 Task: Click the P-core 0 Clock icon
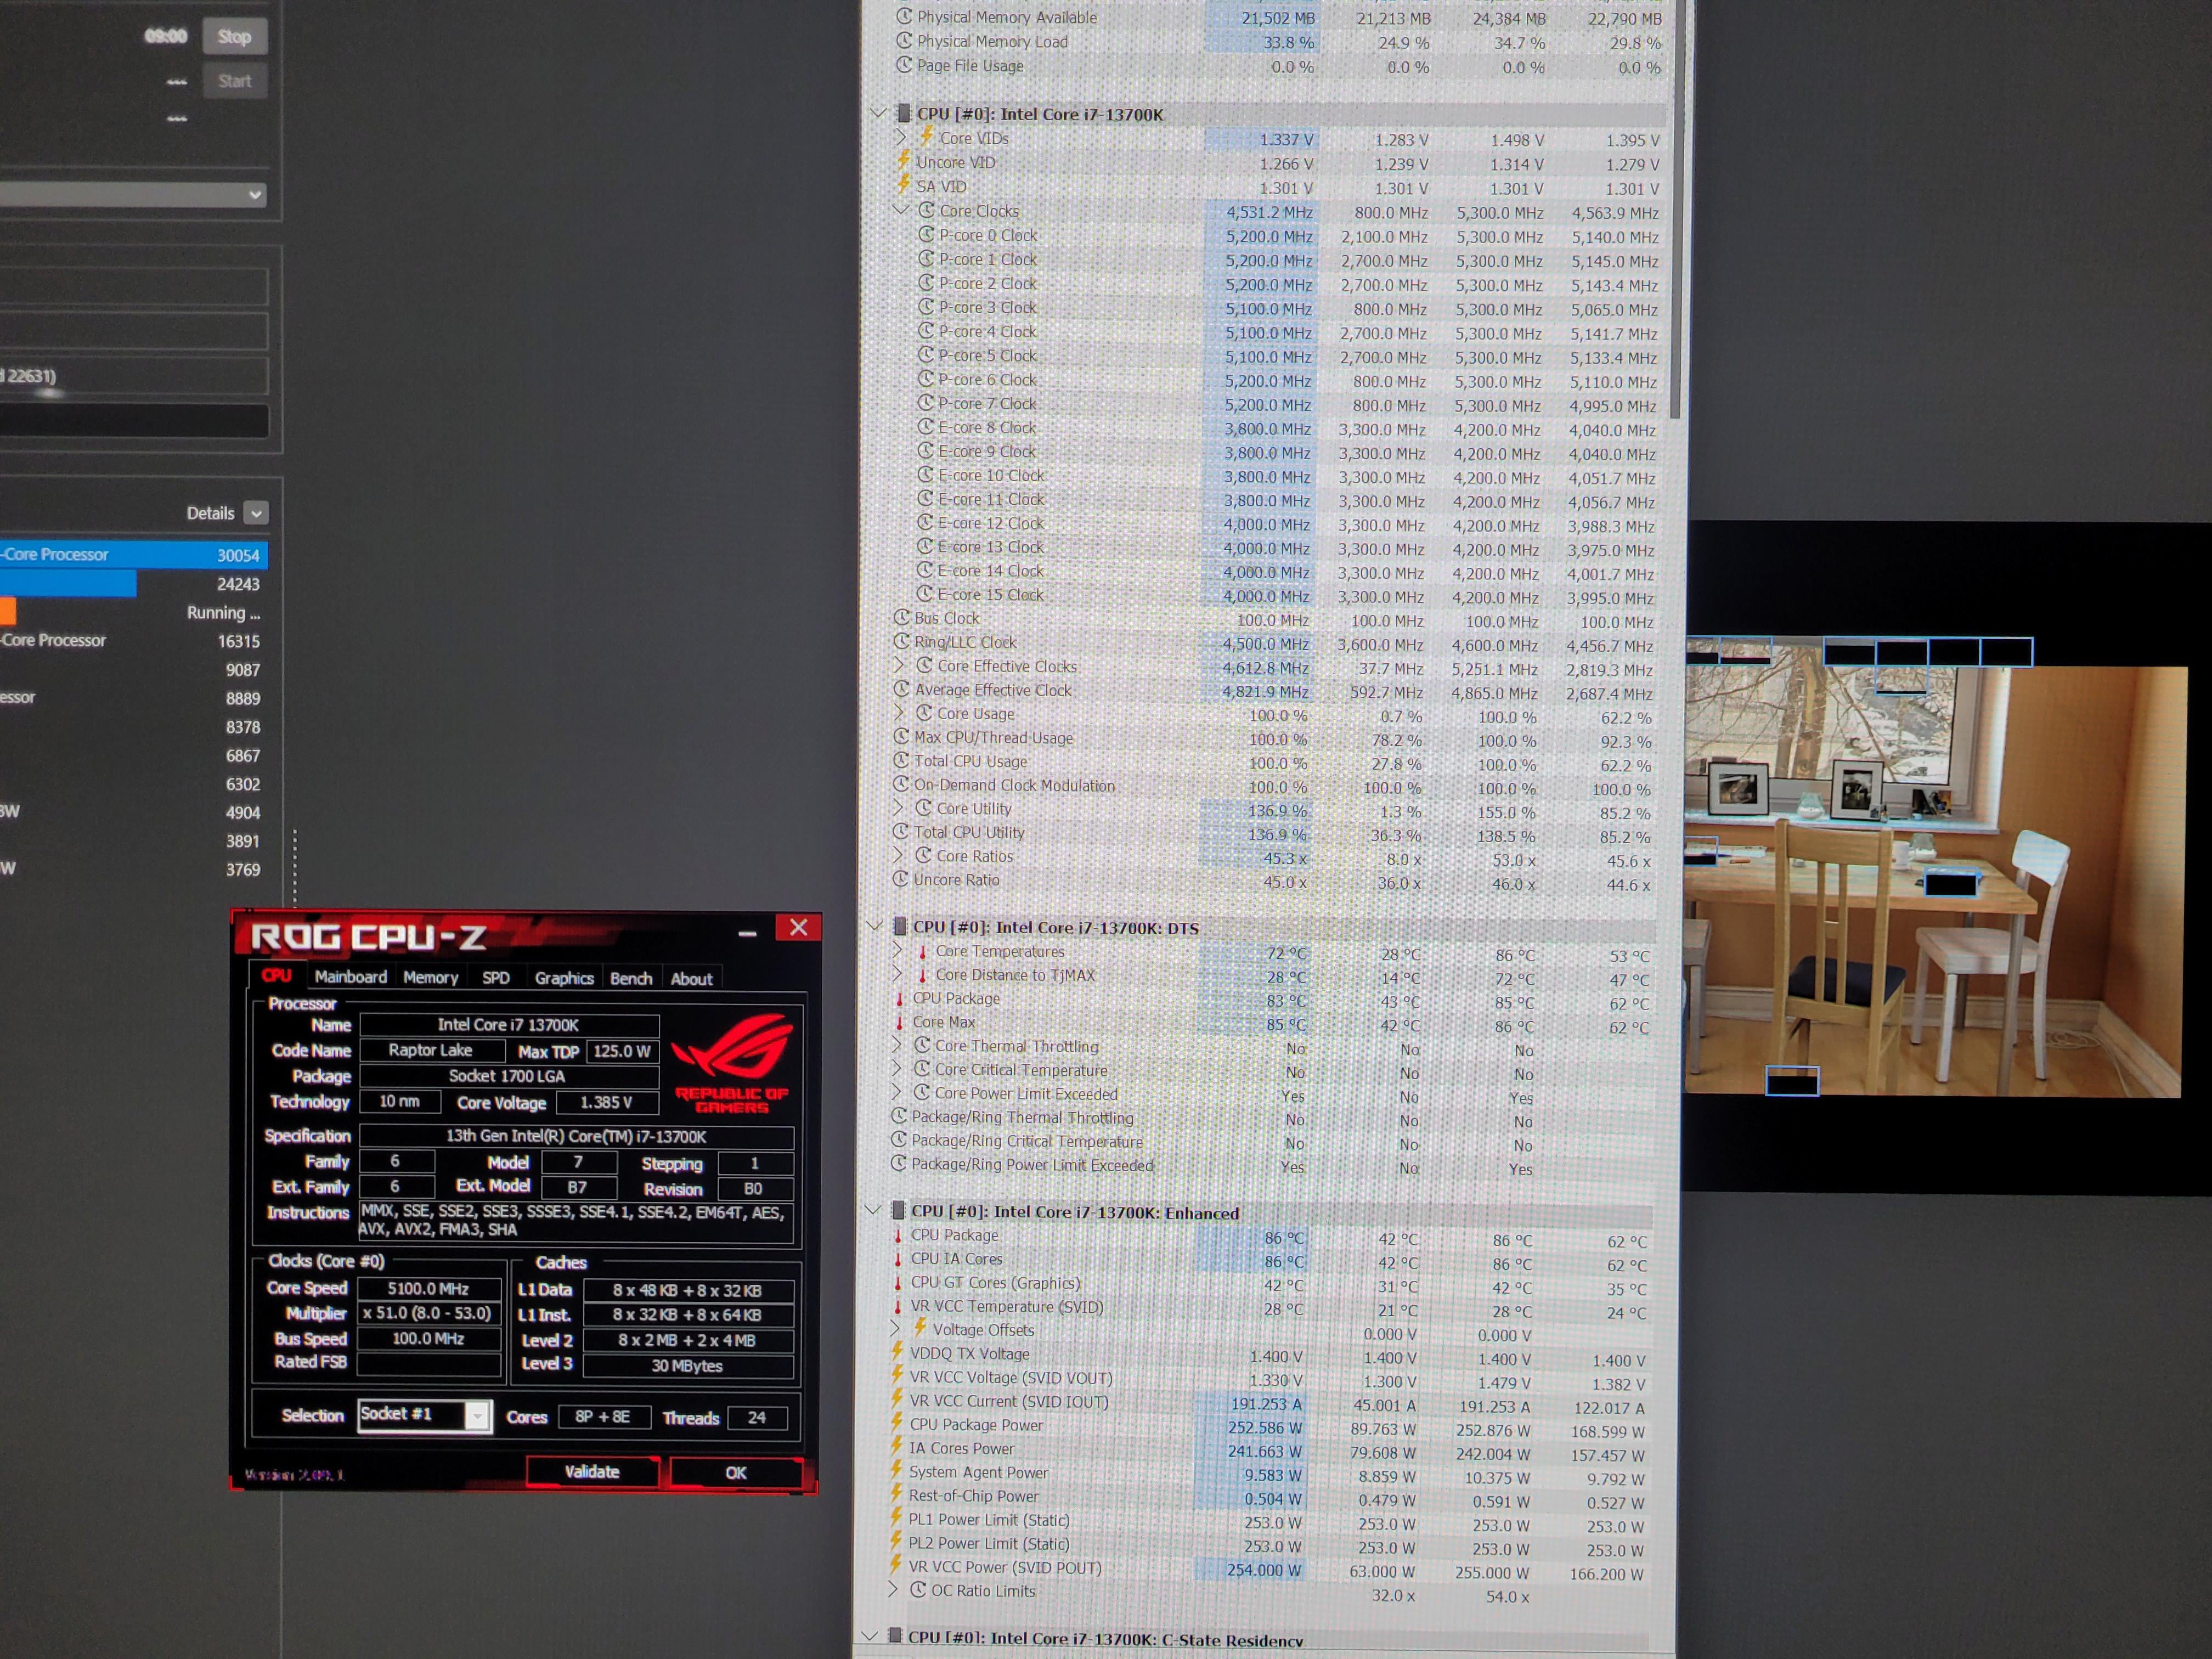[x=927, y=234]
